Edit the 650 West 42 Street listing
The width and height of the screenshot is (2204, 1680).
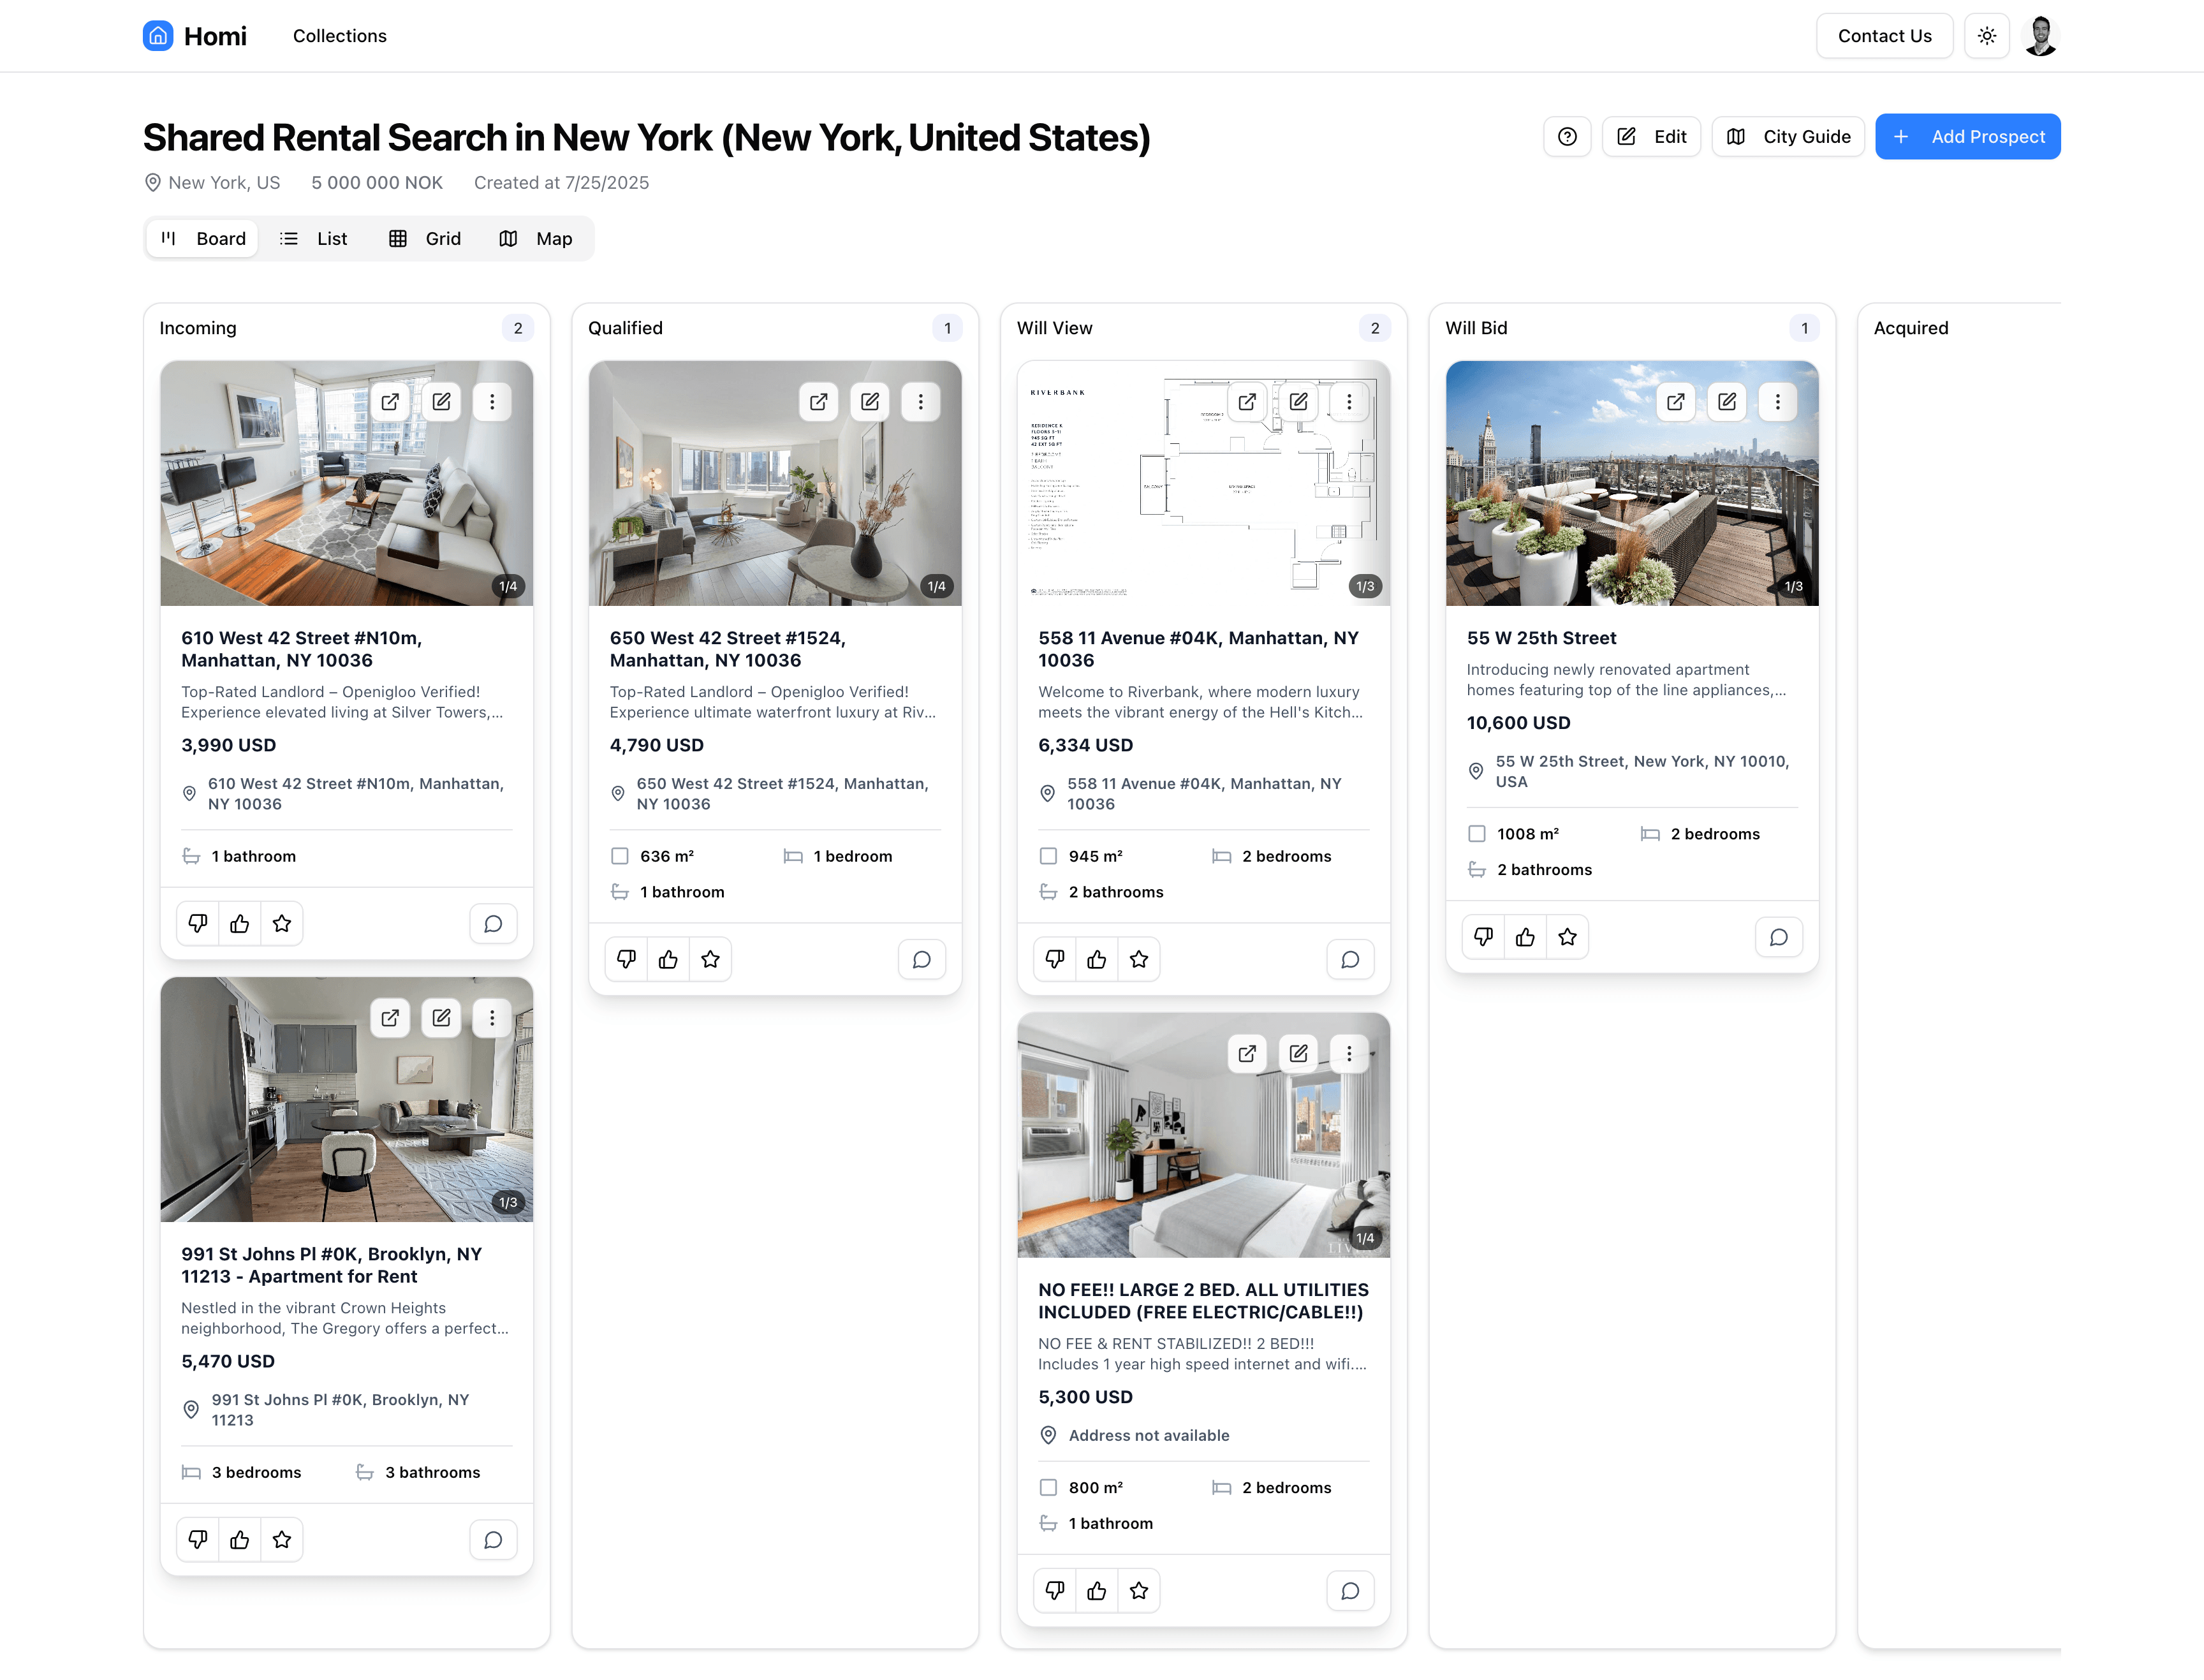[869, 401]
